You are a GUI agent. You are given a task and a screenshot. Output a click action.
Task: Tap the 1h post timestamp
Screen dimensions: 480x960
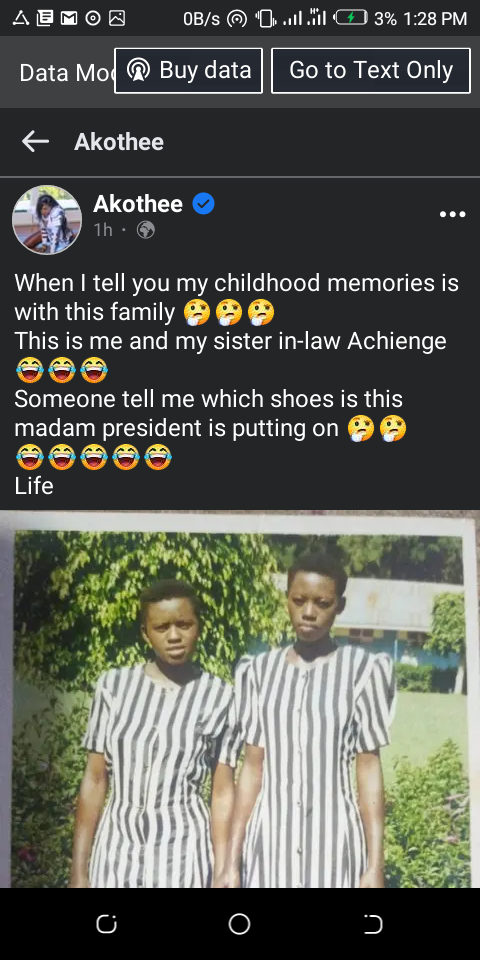click(103, 230)
